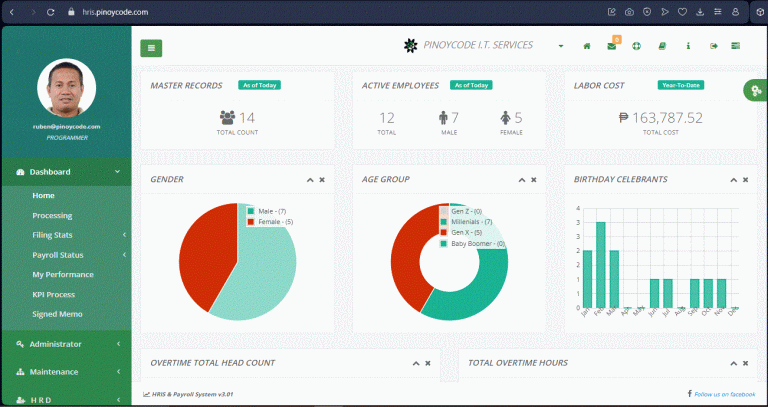Collapse the Gender chart panel
This screenshot has height=407, width=768.
click(310, 180)
